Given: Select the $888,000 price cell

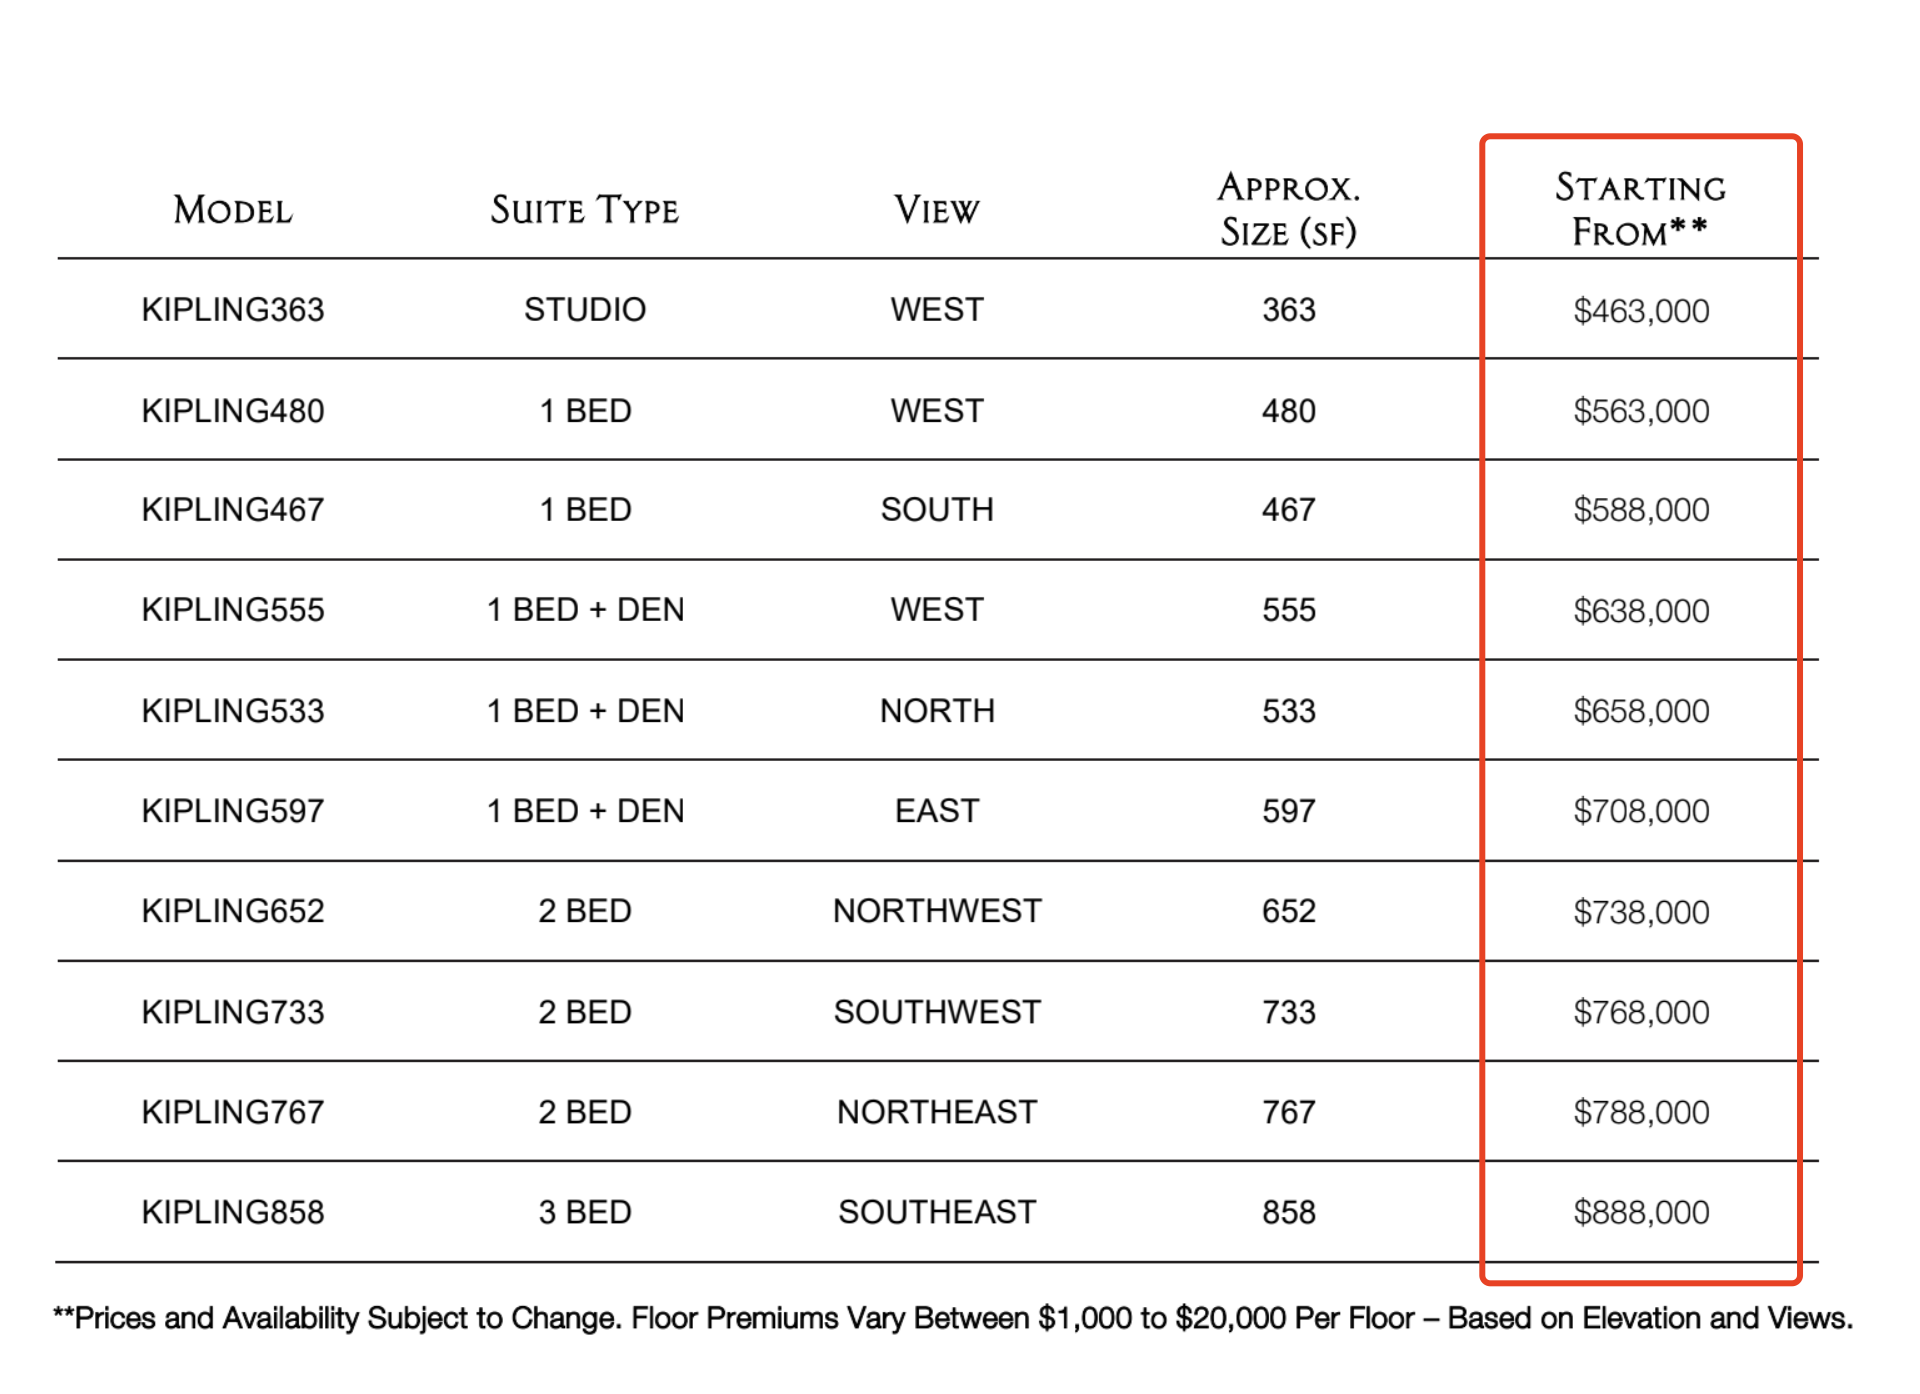Looking at the screenshot, I should (x=1641, y=1212).
